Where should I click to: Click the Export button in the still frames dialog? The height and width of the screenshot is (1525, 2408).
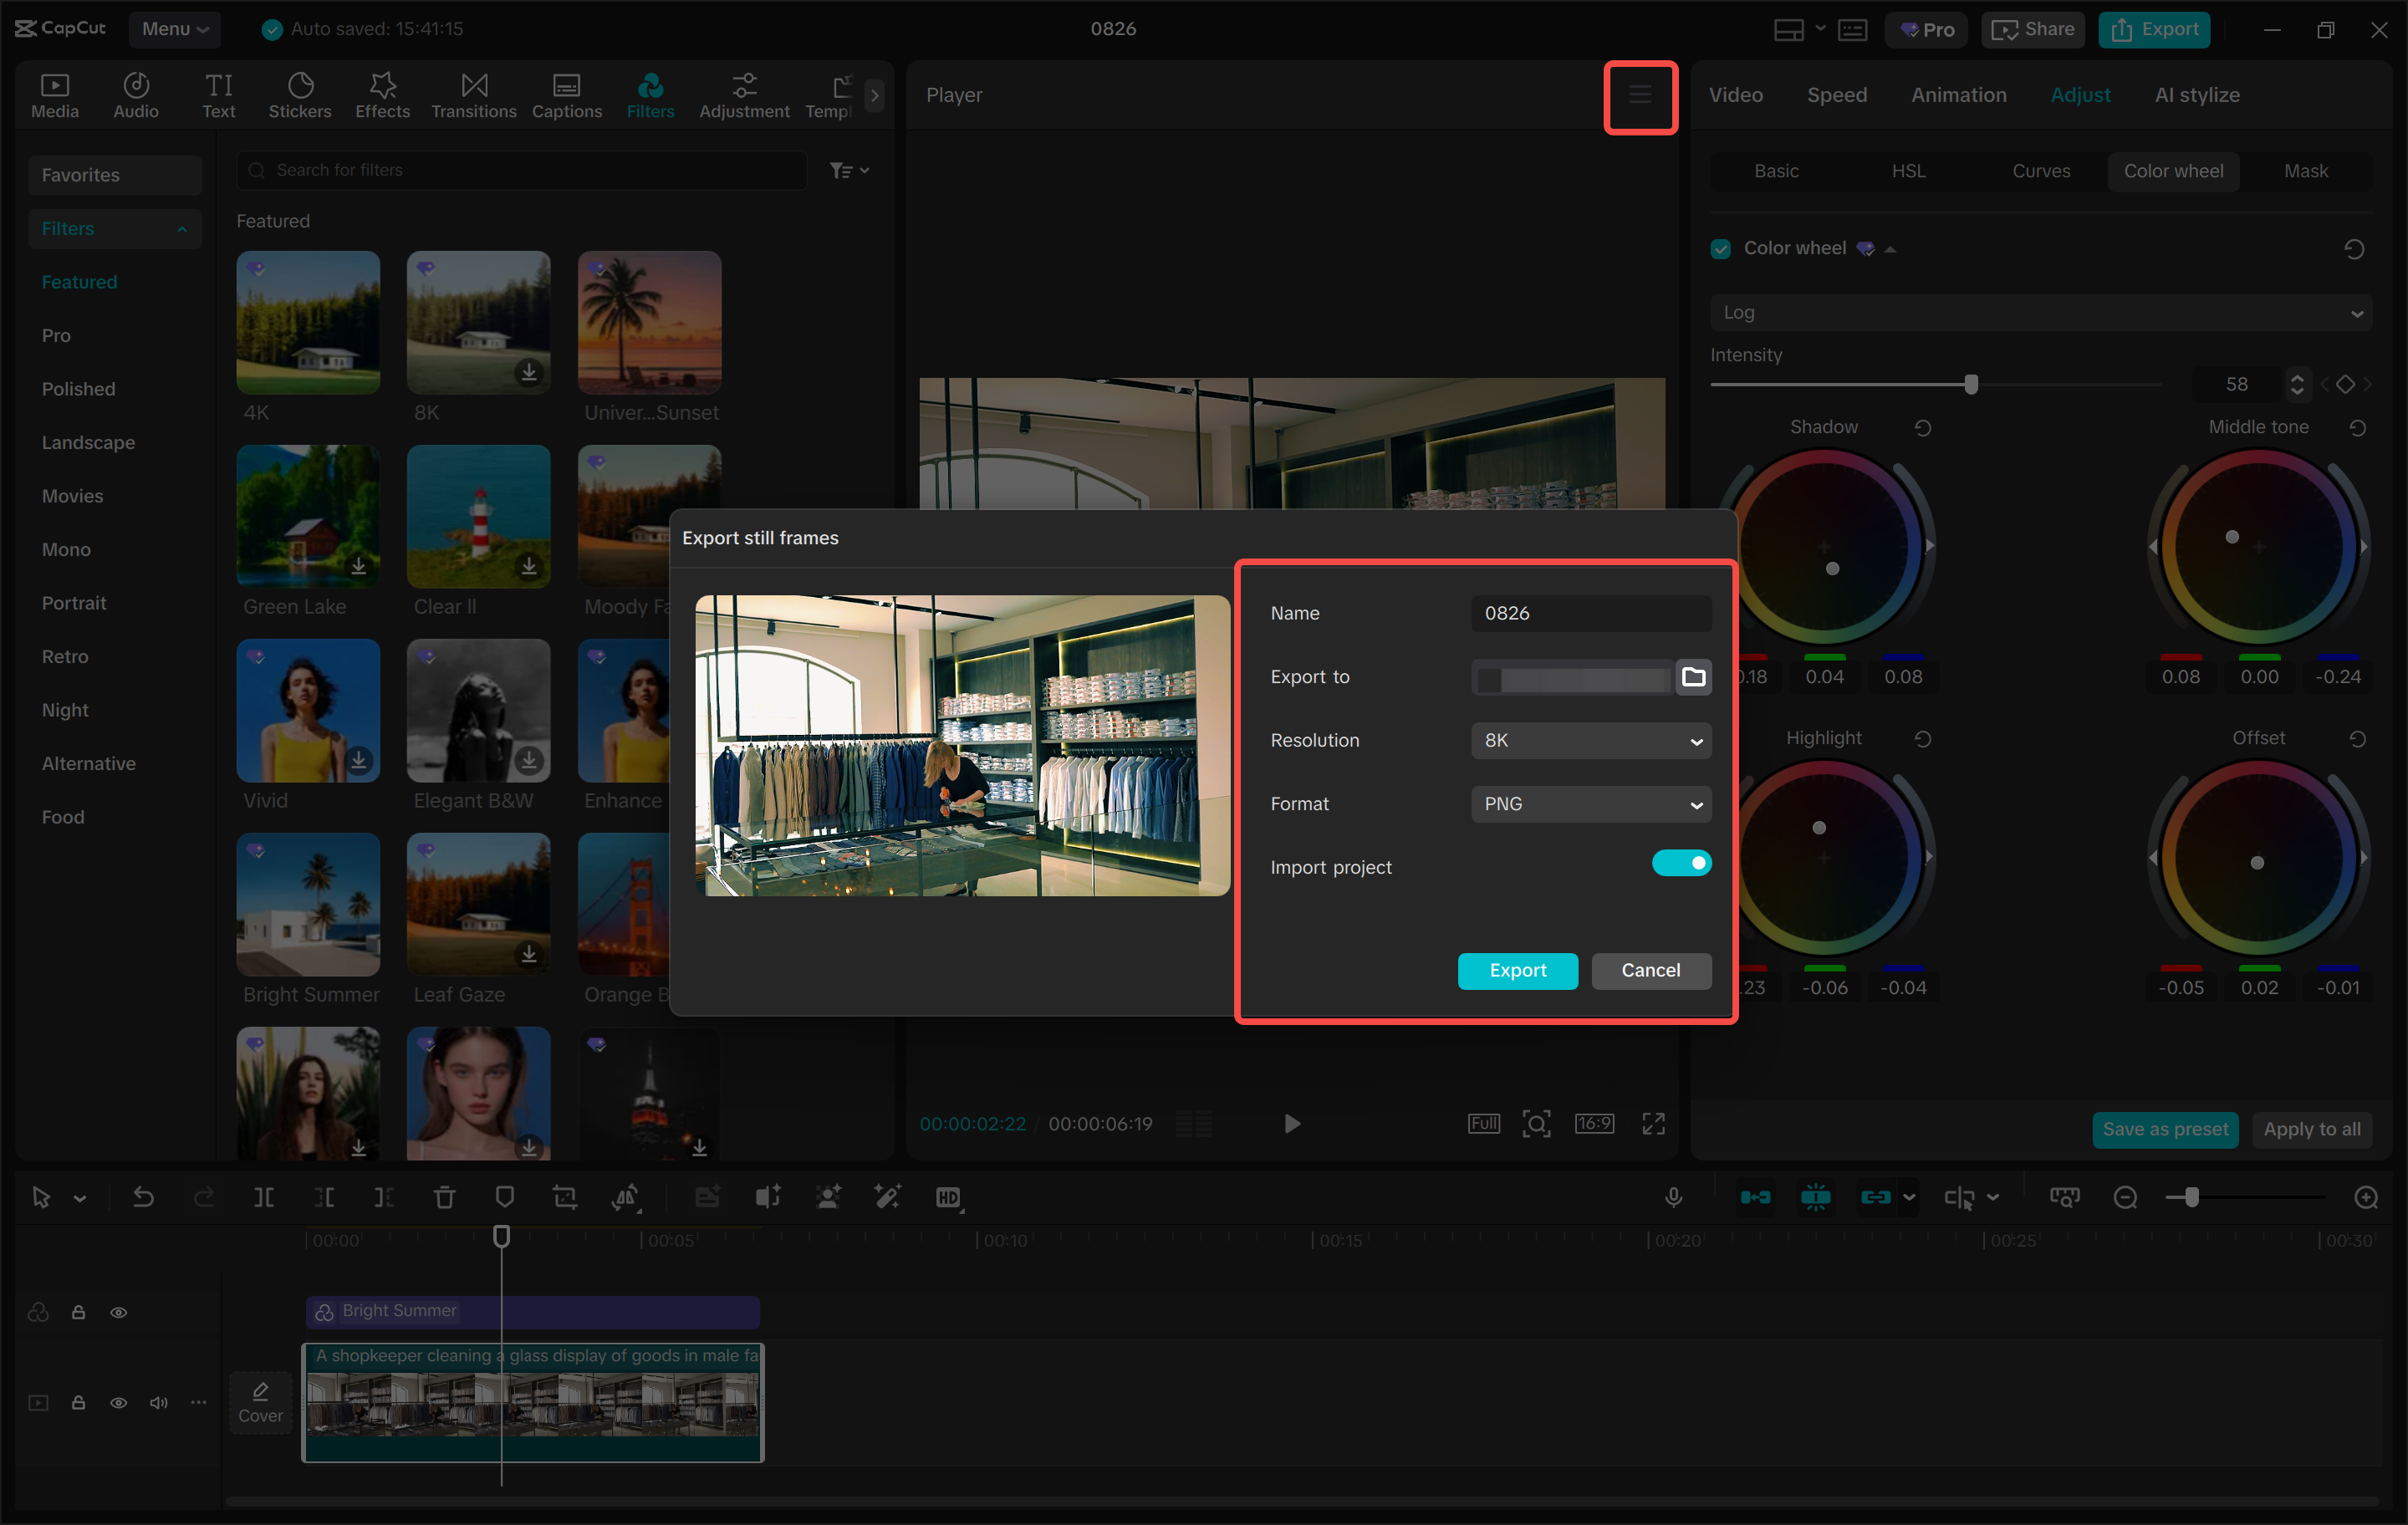[1517, 970]
